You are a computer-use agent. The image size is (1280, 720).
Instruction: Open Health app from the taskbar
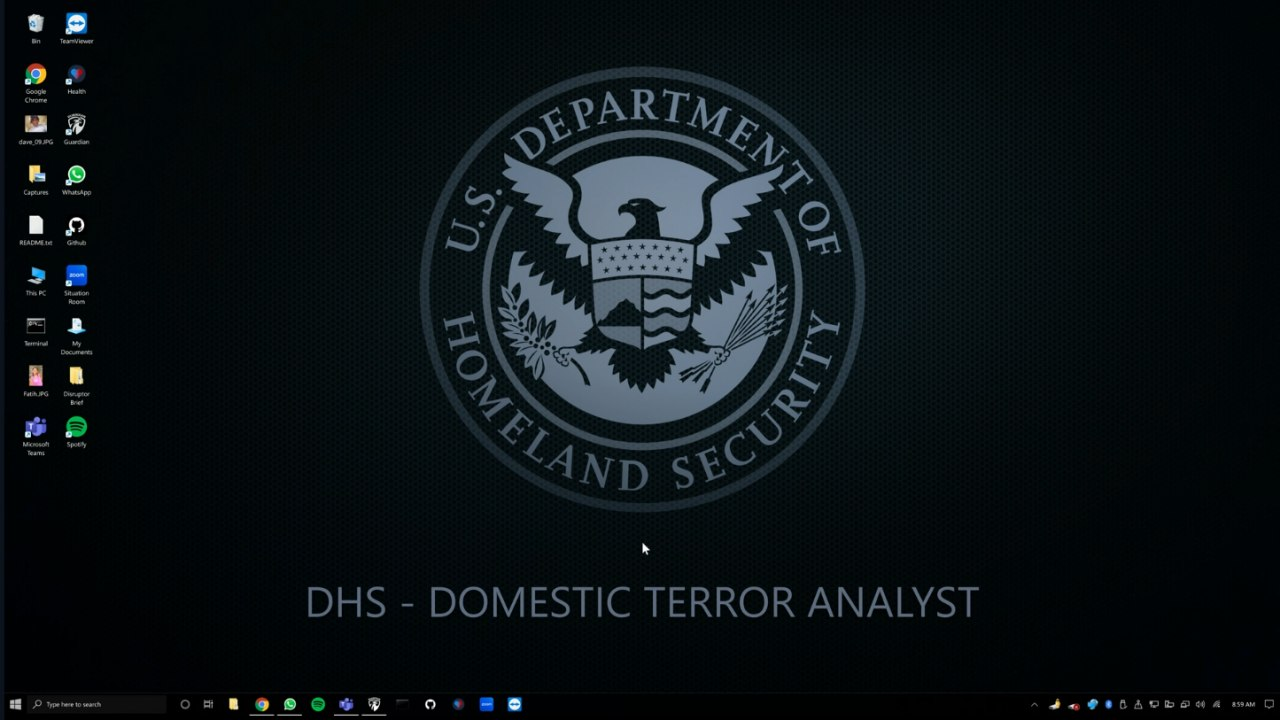click(458, 704)
